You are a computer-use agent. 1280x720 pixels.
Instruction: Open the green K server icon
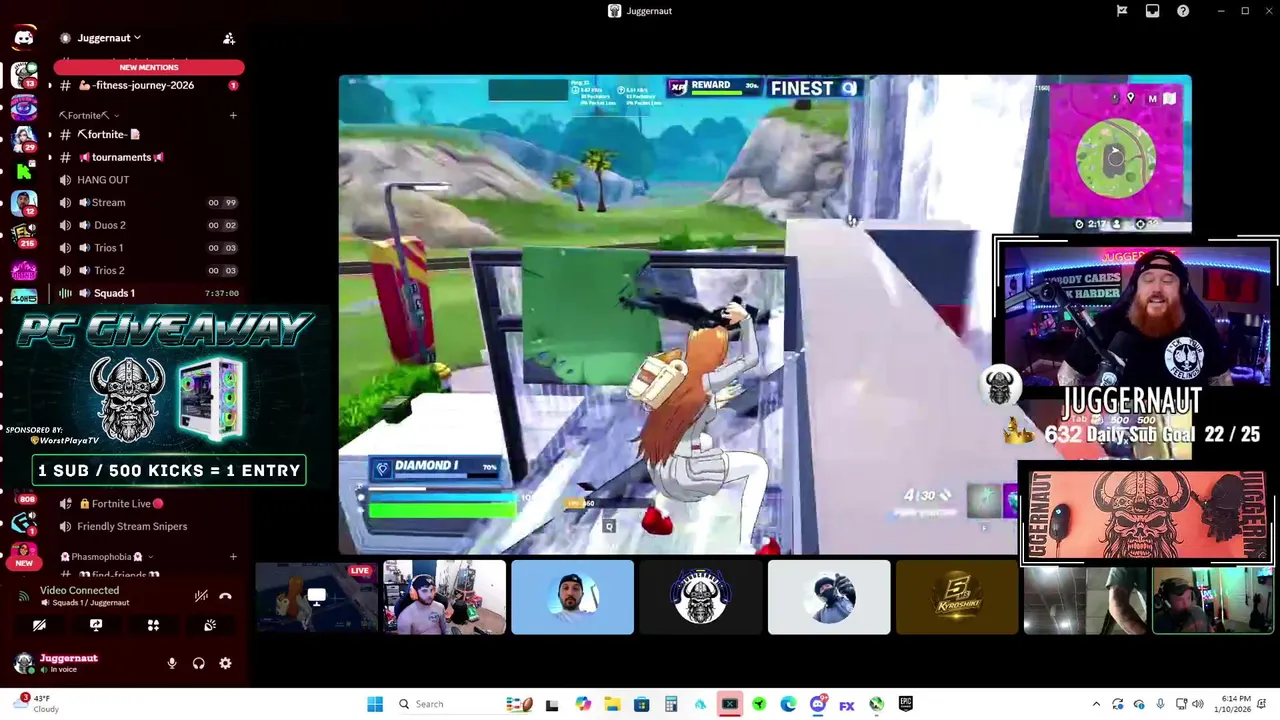tap(24, 170)
